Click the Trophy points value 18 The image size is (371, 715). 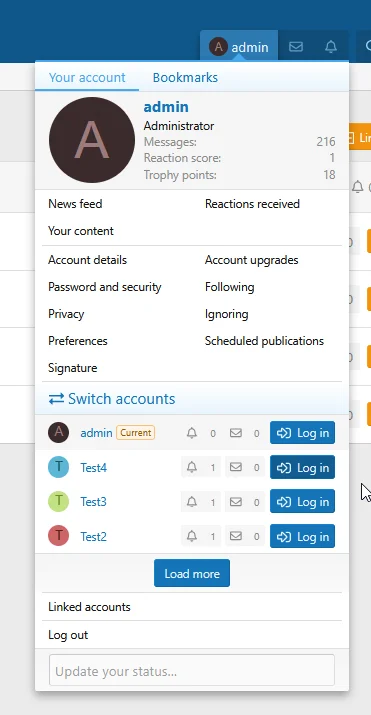[330, 175]
